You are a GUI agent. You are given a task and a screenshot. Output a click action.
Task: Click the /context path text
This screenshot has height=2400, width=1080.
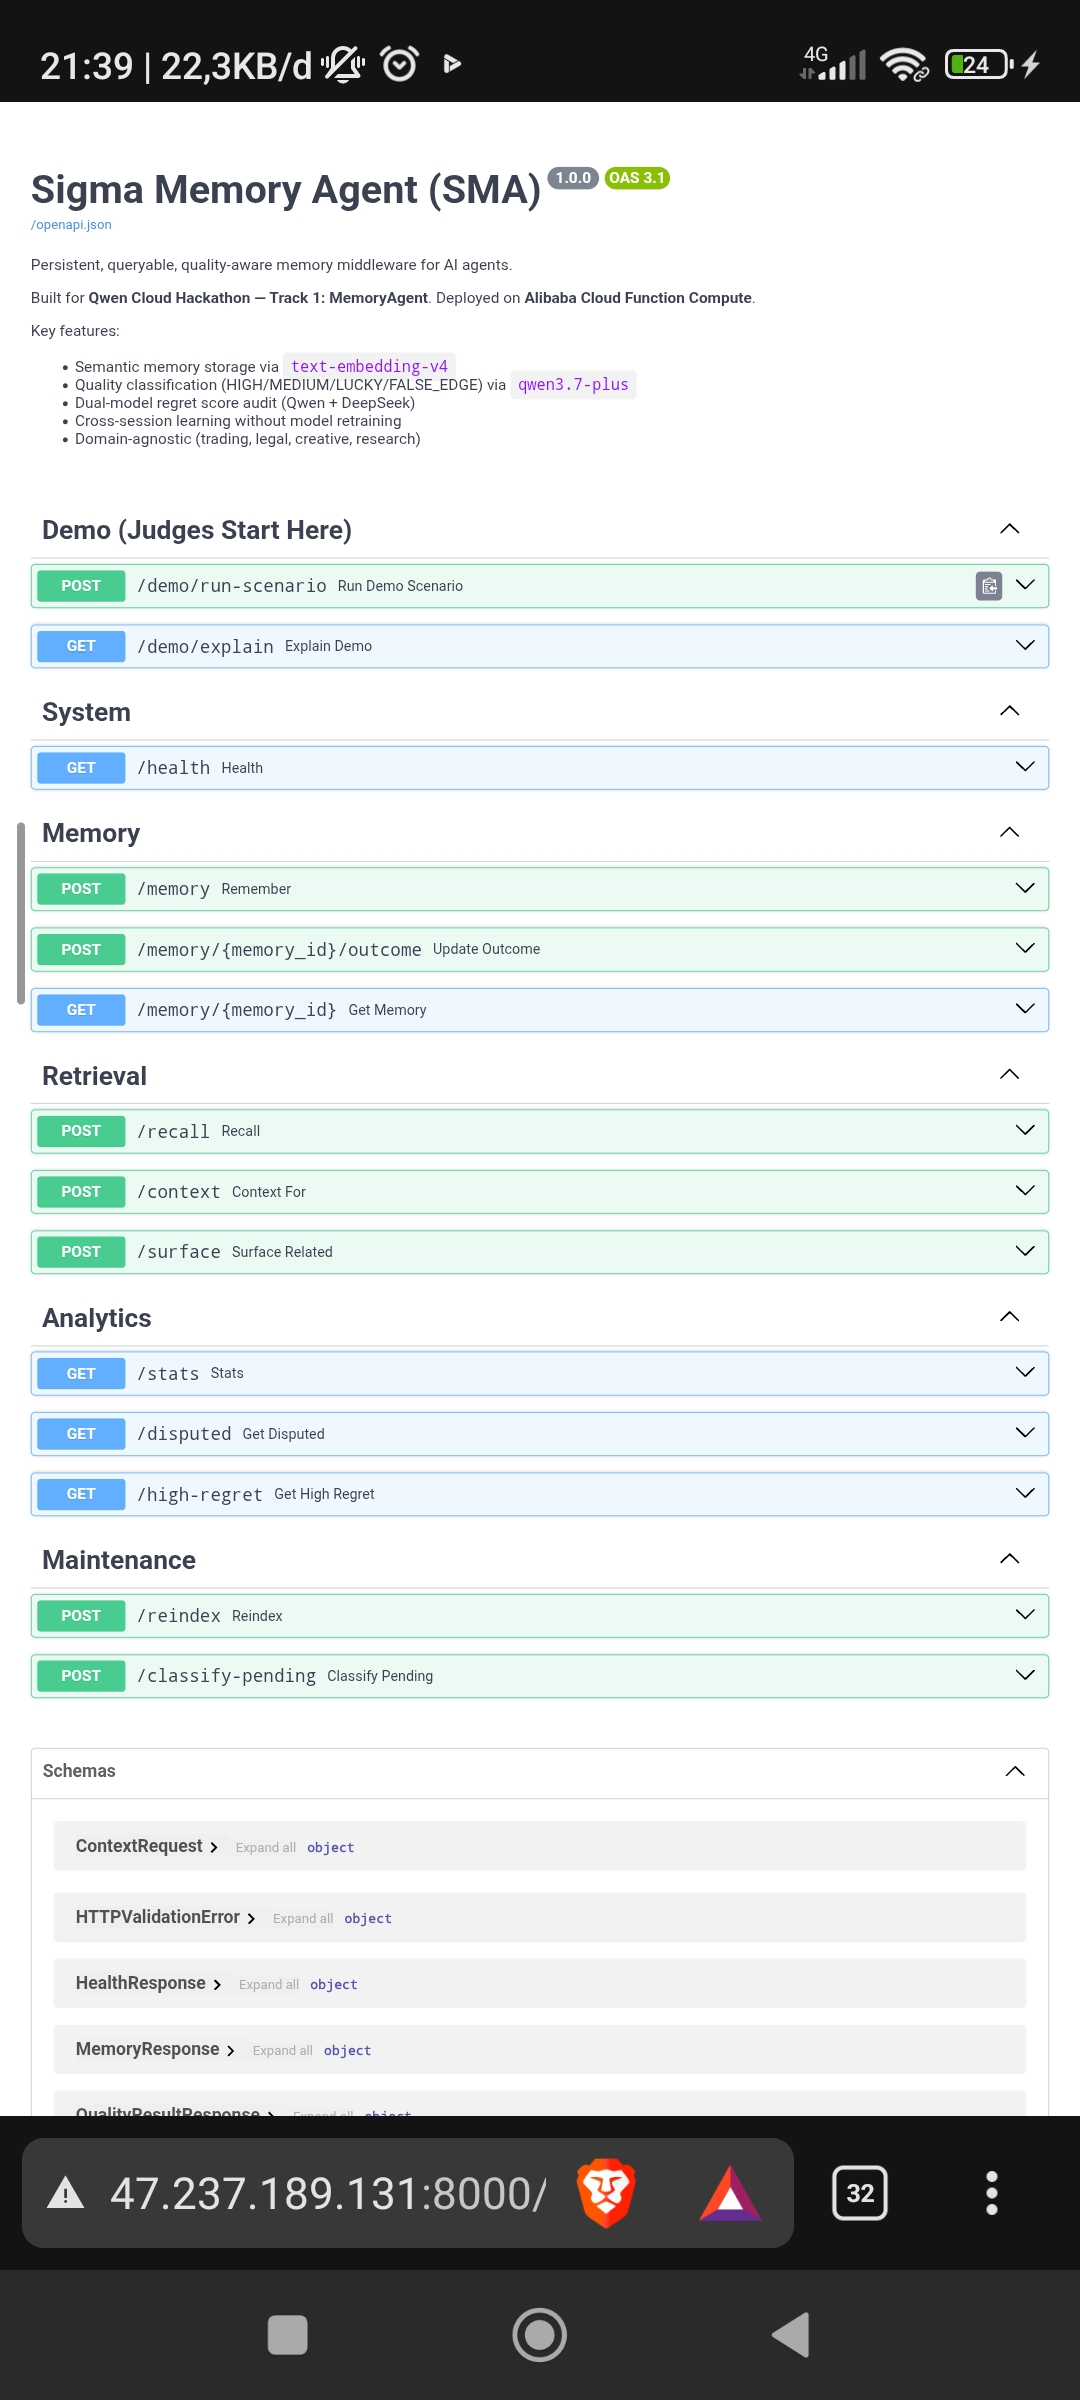point(178,1192)
